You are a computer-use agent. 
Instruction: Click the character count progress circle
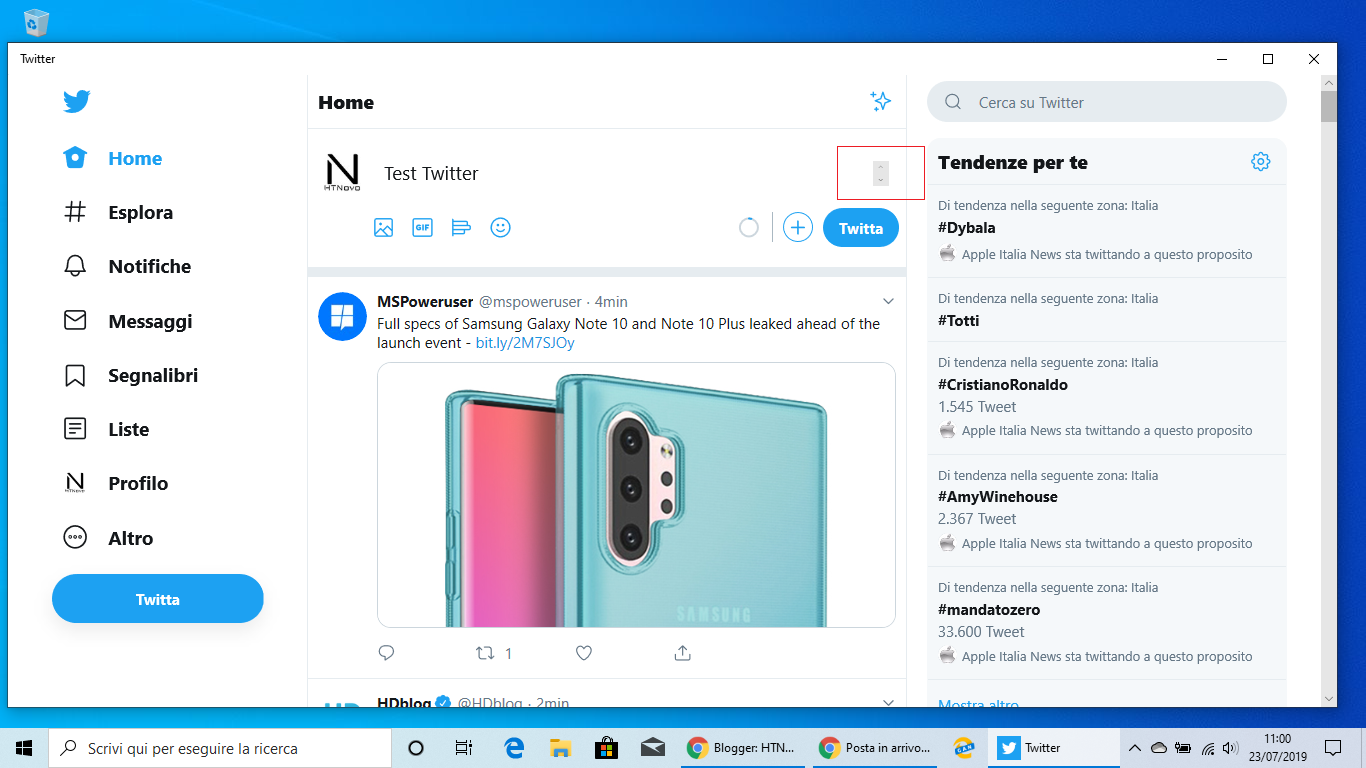coord(749,228)
